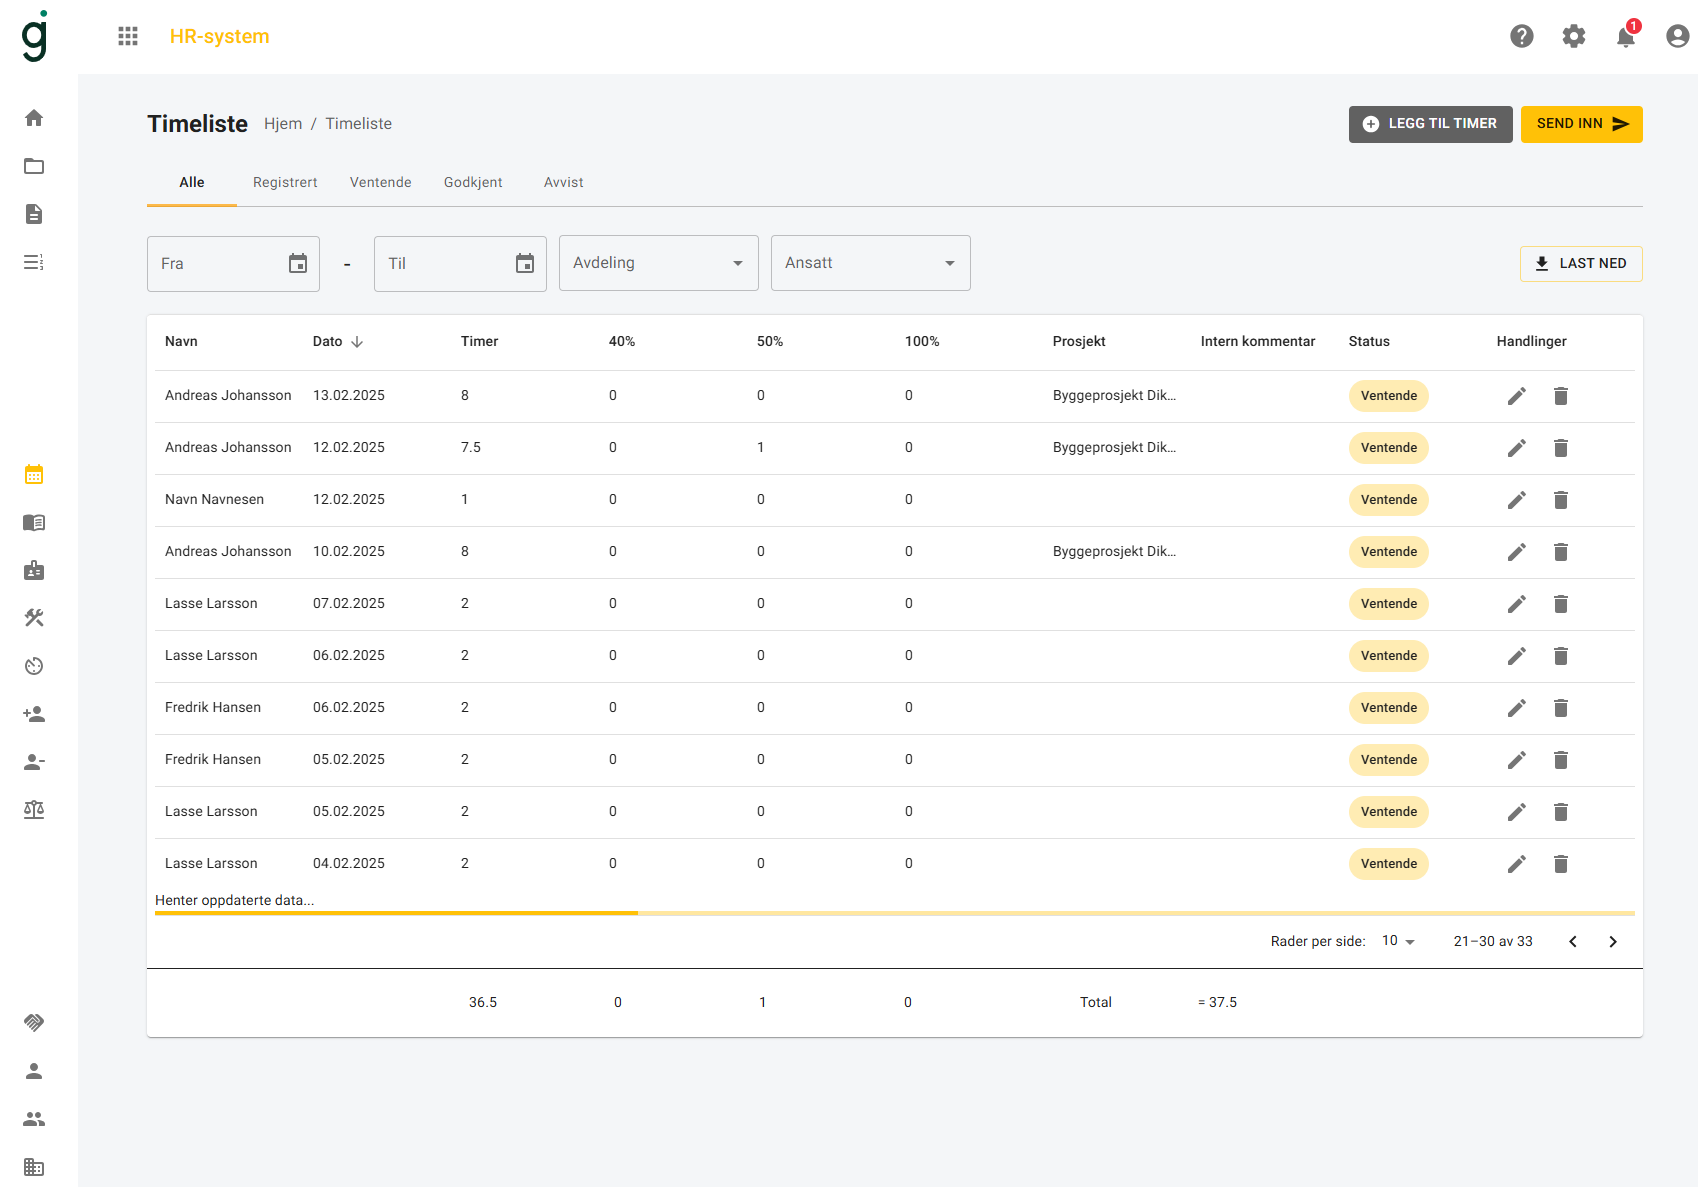Click the Prosjekt column header
Viewport: 1698px width, 1187px height.
[1079, 342]
